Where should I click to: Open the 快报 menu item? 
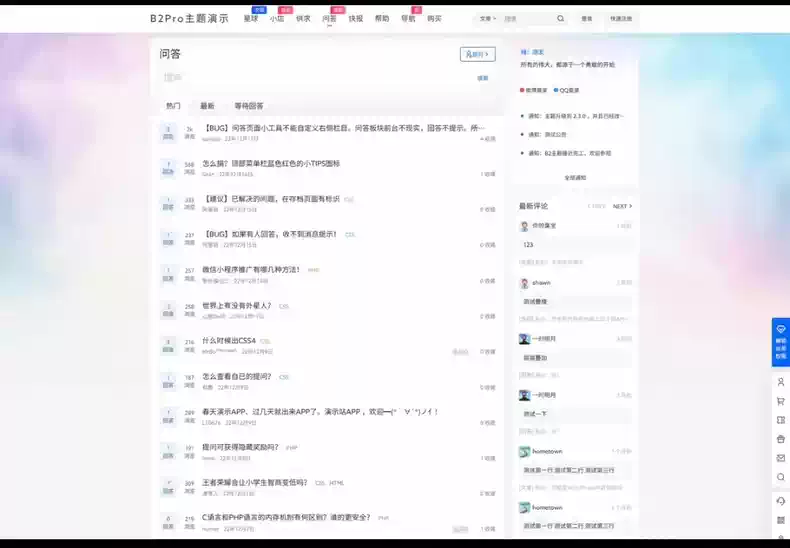[356, 19]
